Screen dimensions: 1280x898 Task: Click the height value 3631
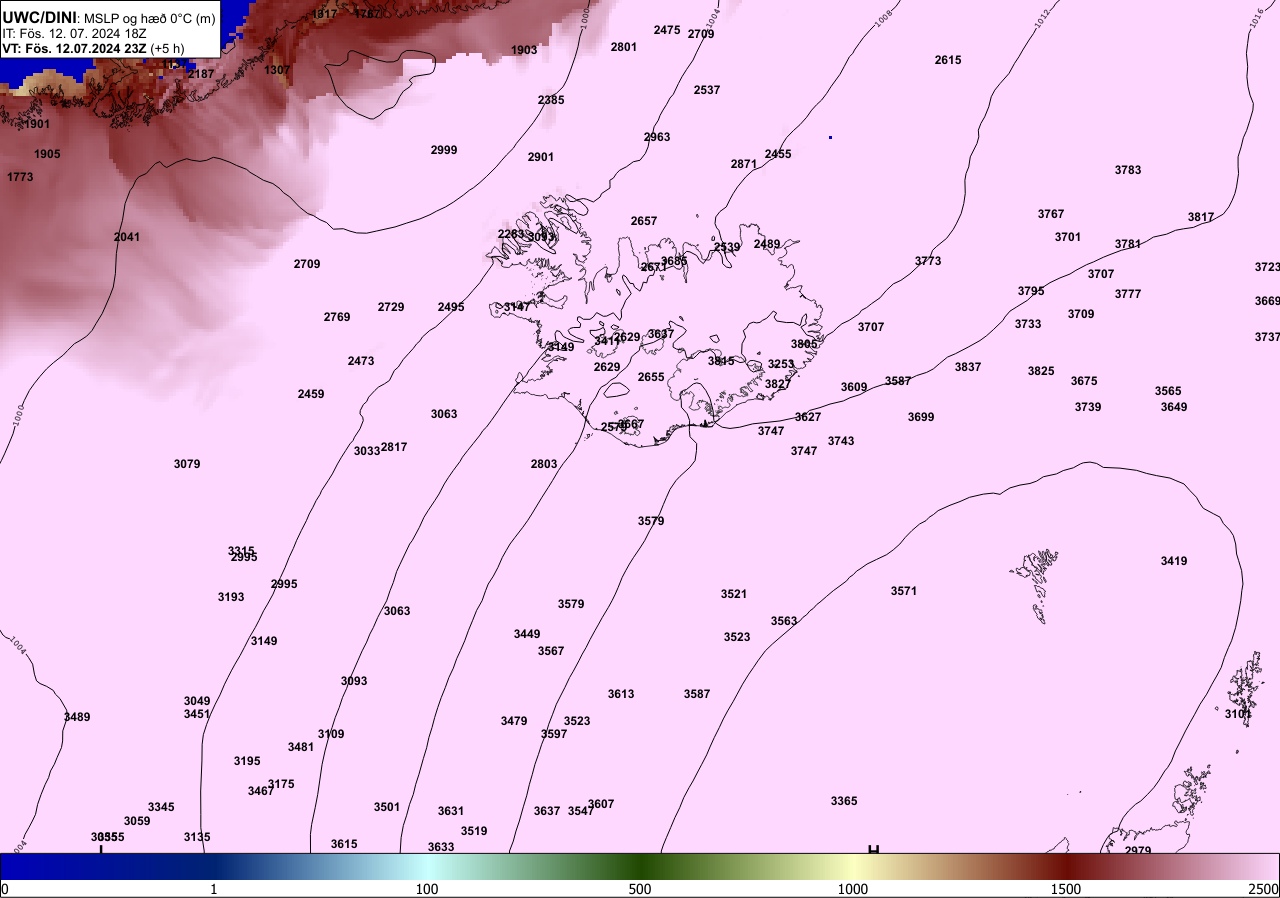coord(451,811)
